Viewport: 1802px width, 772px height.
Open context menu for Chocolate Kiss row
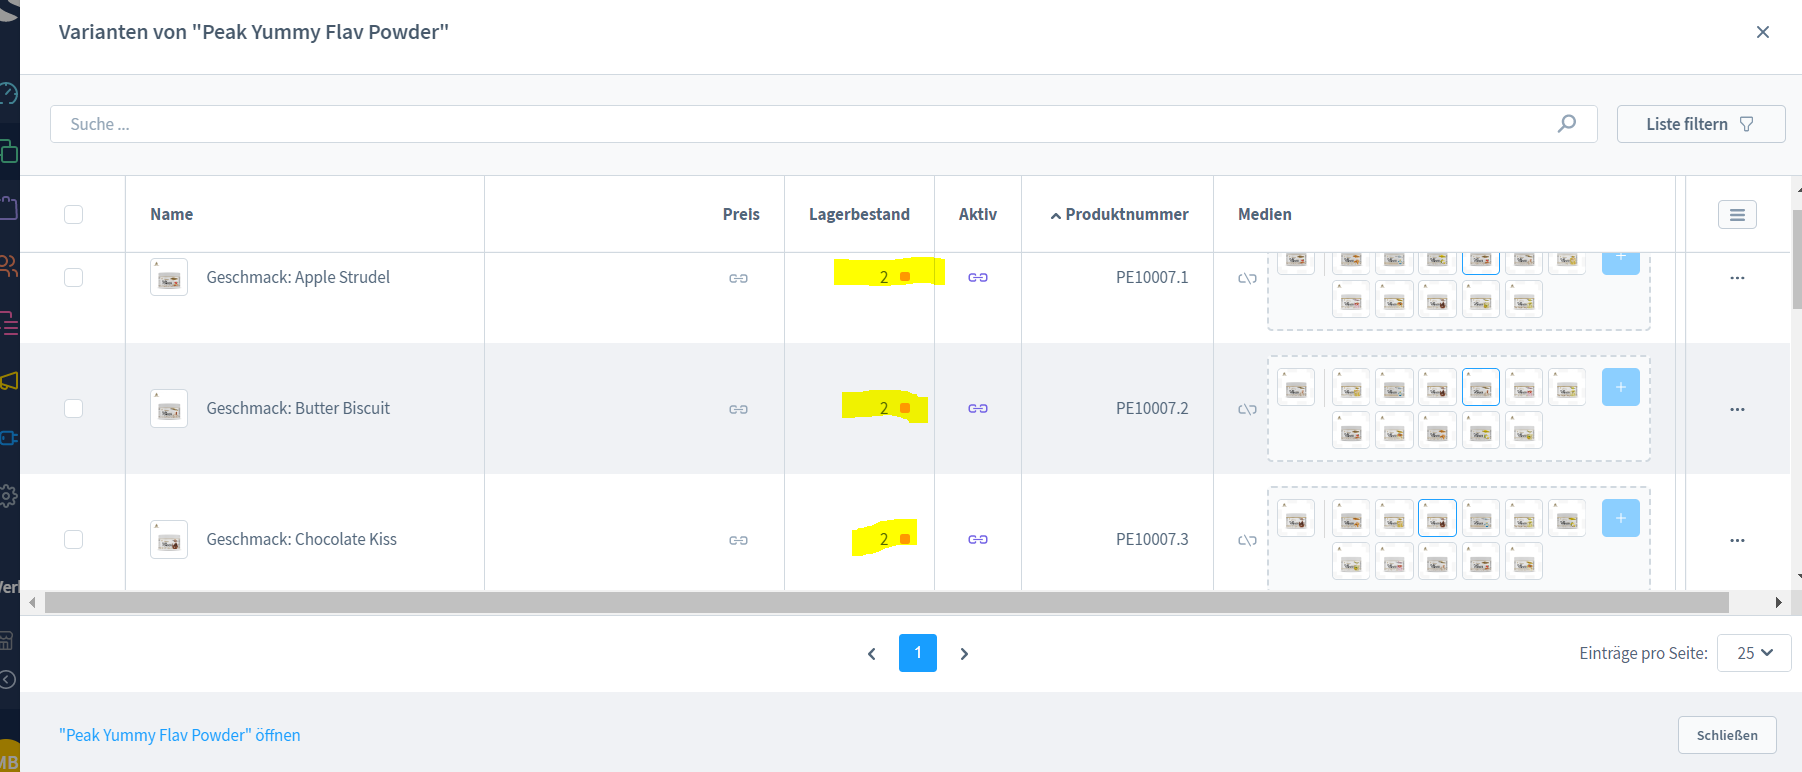tap(1737, 540)
